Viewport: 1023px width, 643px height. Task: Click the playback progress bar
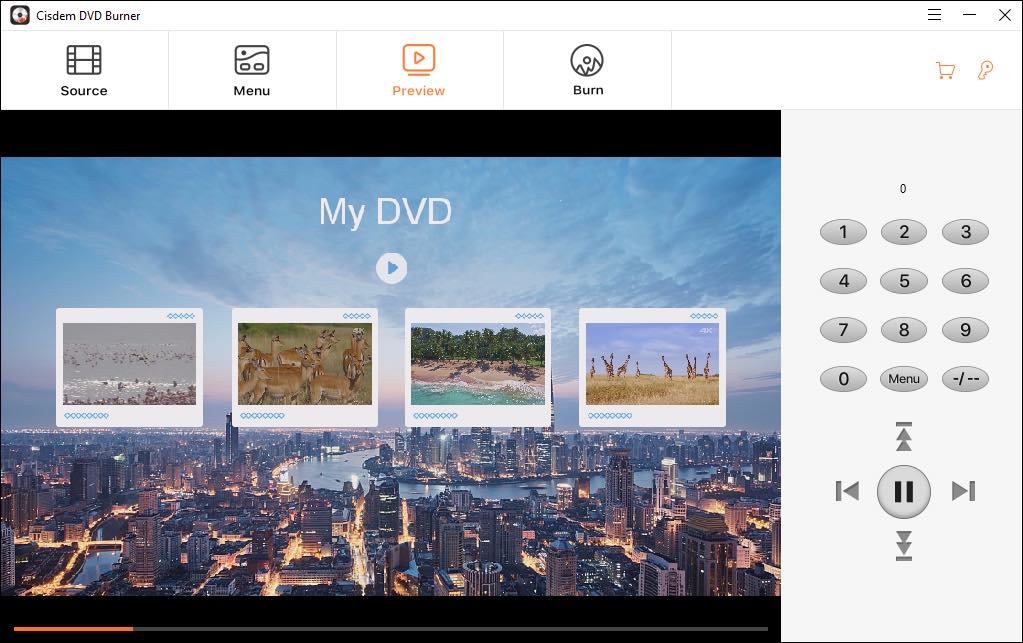(x=390, y=629)
